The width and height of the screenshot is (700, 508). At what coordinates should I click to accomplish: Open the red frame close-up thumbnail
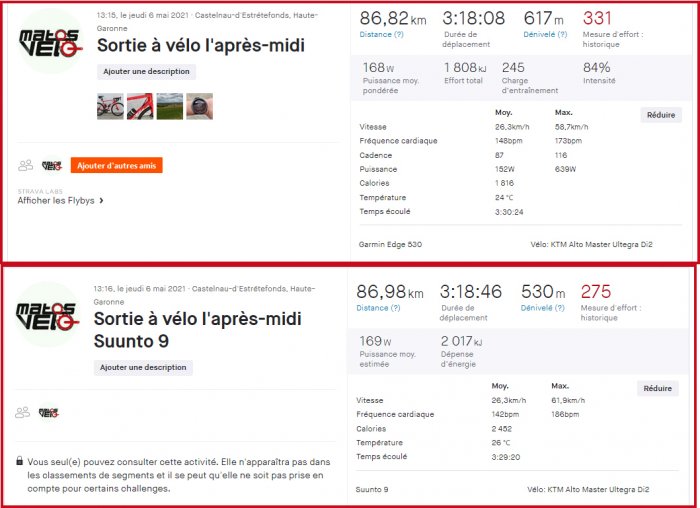[140, 106]
